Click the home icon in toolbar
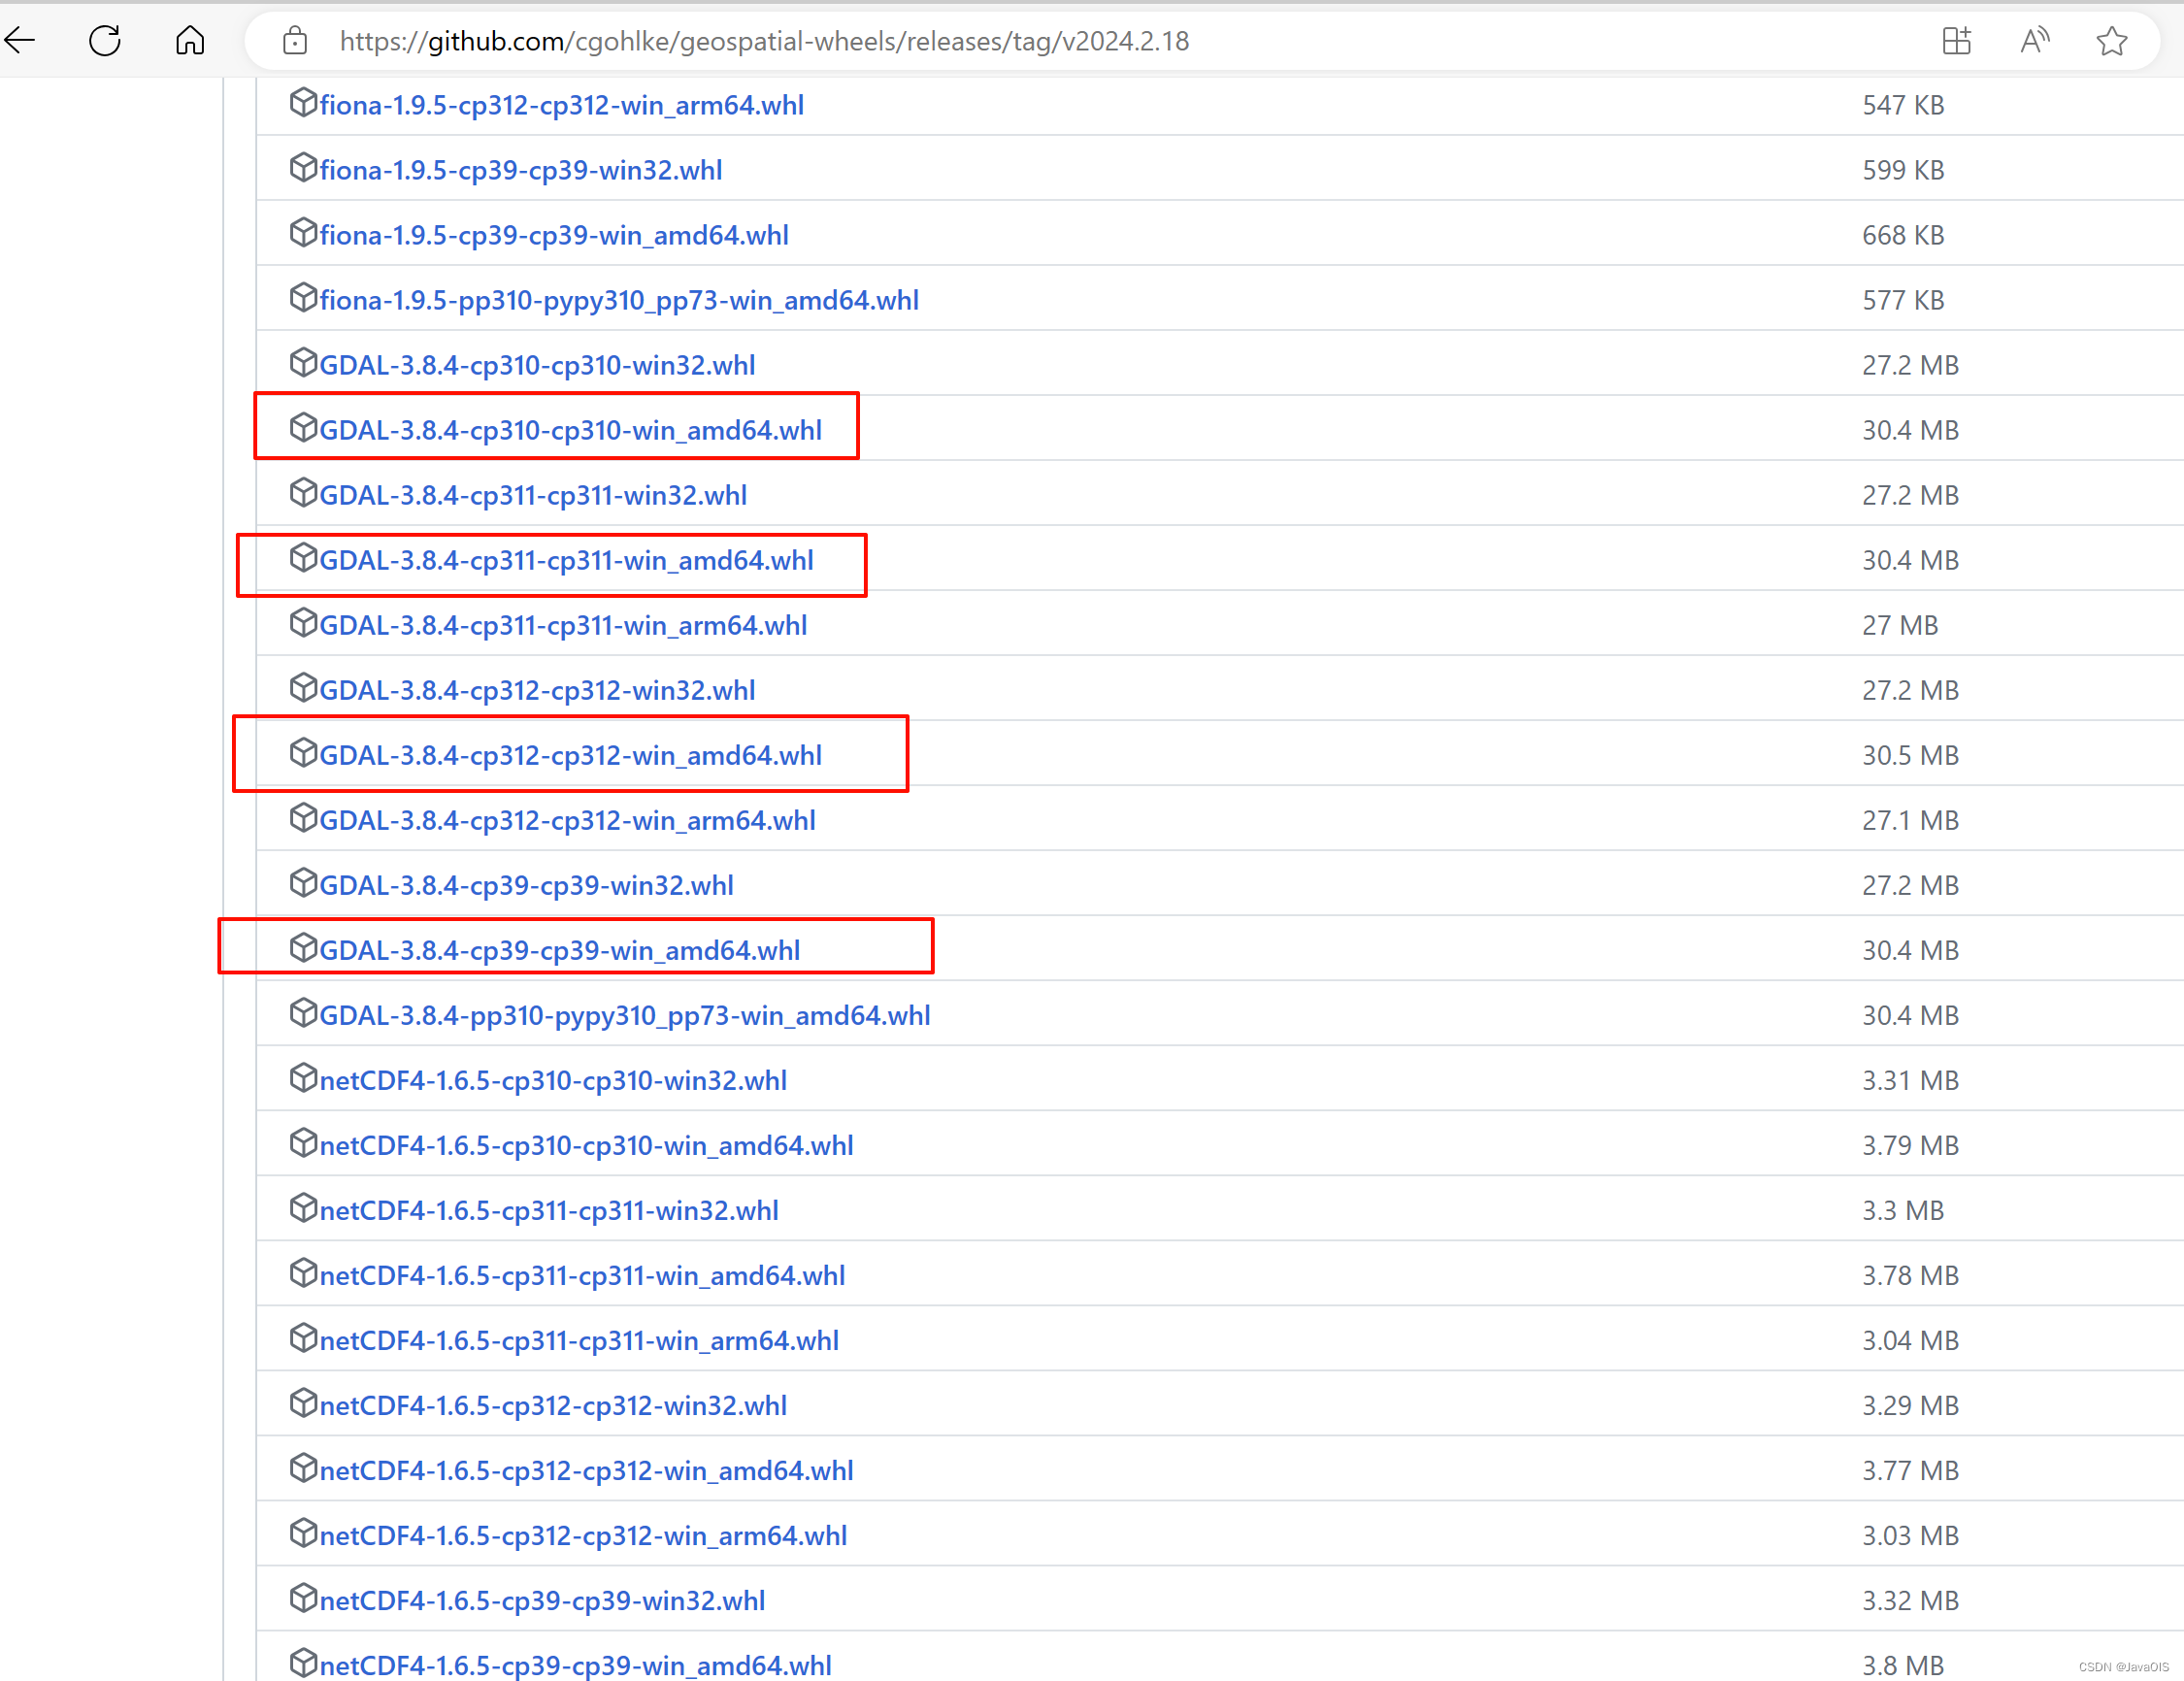Image resolution: width=2184 pixels, height=1681 pixels. tap(190, 41)
